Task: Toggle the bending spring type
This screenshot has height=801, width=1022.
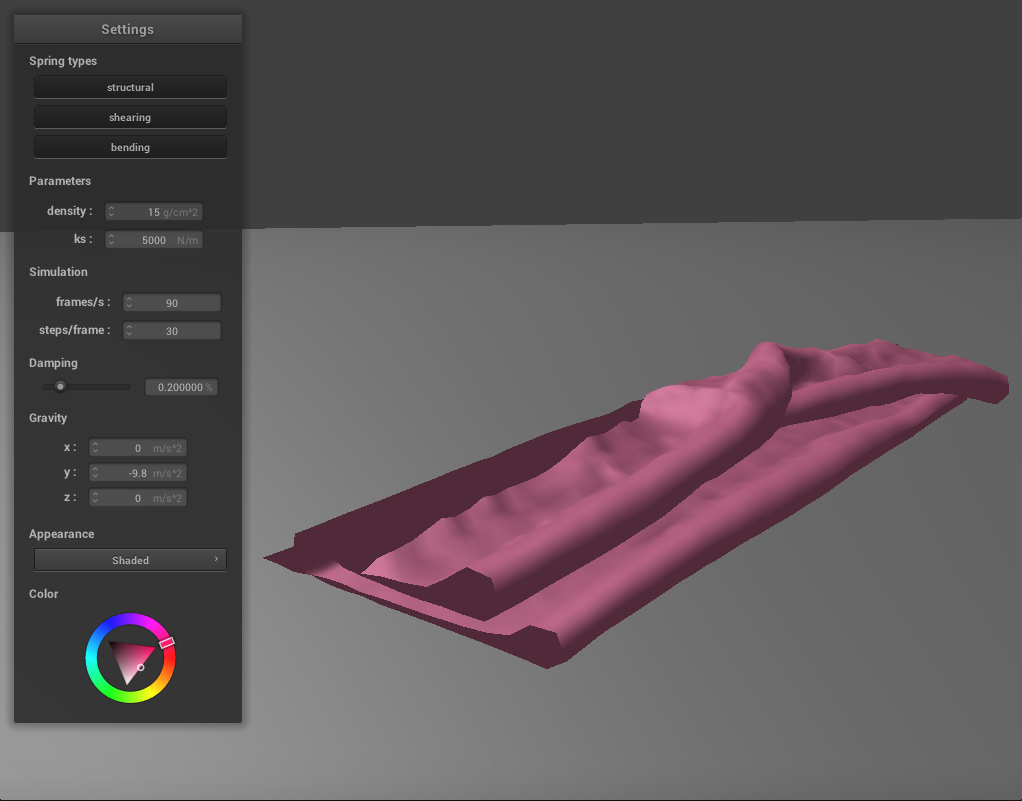Action: pos(130,148)
